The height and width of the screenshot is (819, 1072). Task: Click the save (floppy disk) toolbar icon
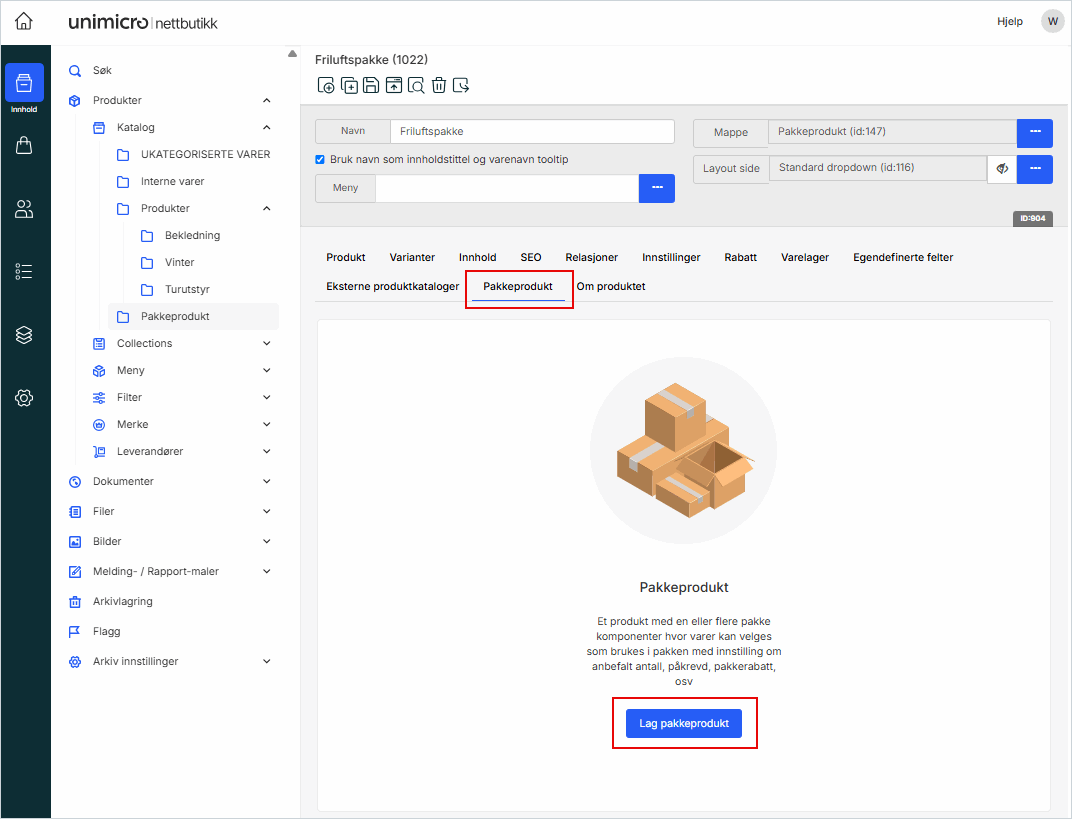point(371,86)
